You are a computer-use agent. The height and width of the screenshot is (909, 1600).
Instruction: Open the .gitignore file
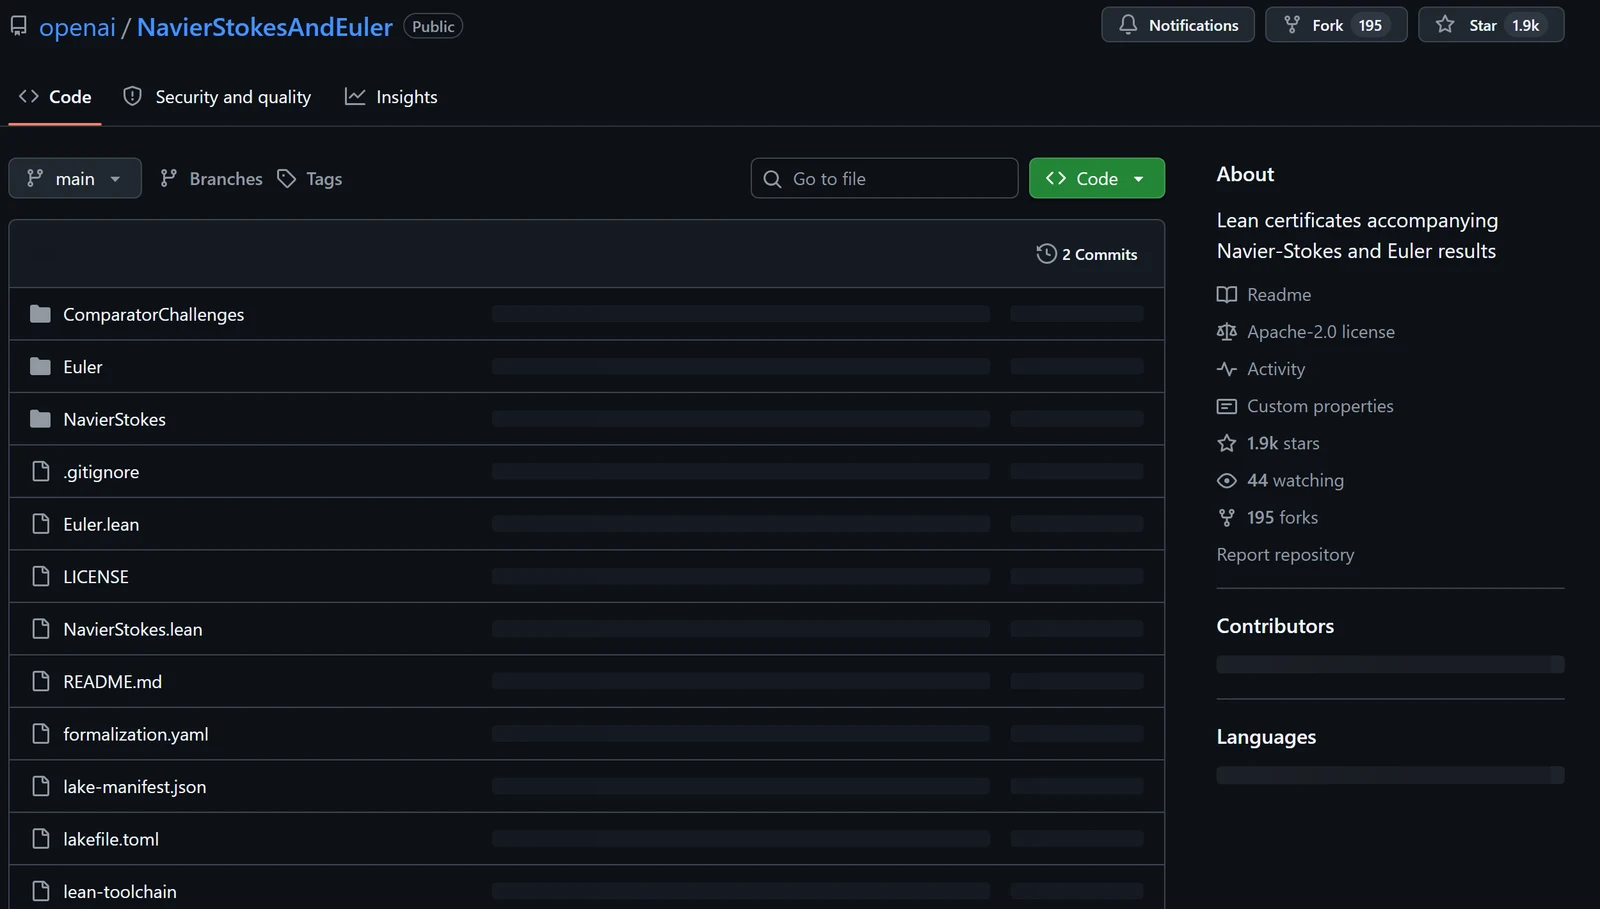pyautogui.click(x=101, y=472)
